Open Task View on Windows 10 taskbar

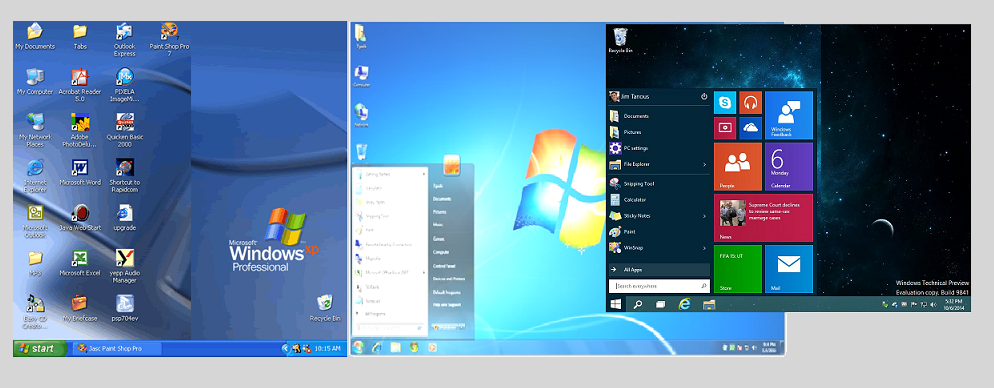pos(661,304)
